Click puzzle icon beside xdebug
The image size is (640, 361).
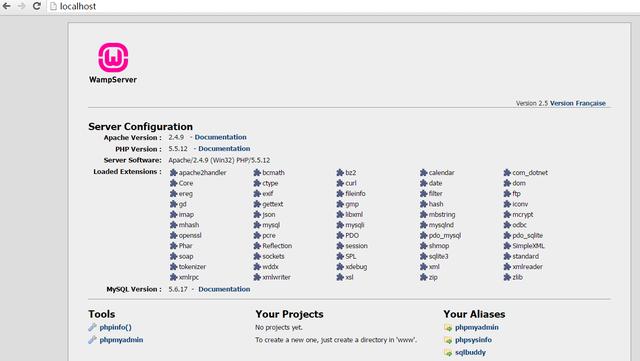click(x=340, y=267)
